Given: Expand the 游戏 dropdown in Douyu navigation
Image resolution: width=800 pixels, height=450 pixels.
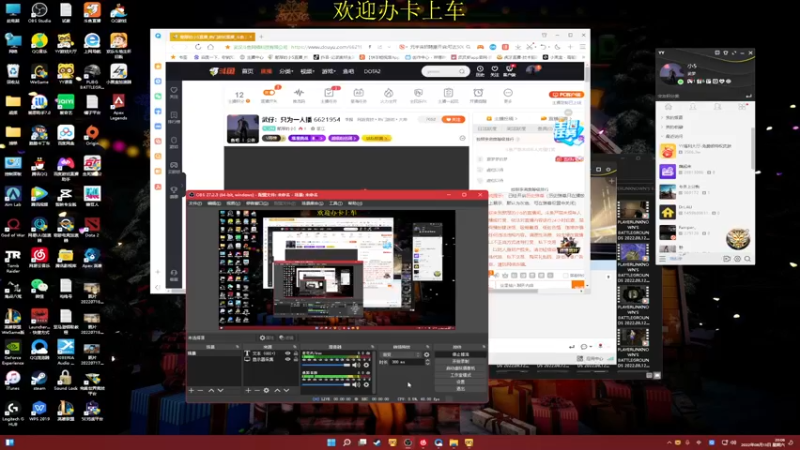Looking at the screenshot, I should pyautogui.click(x=329, y=71).
